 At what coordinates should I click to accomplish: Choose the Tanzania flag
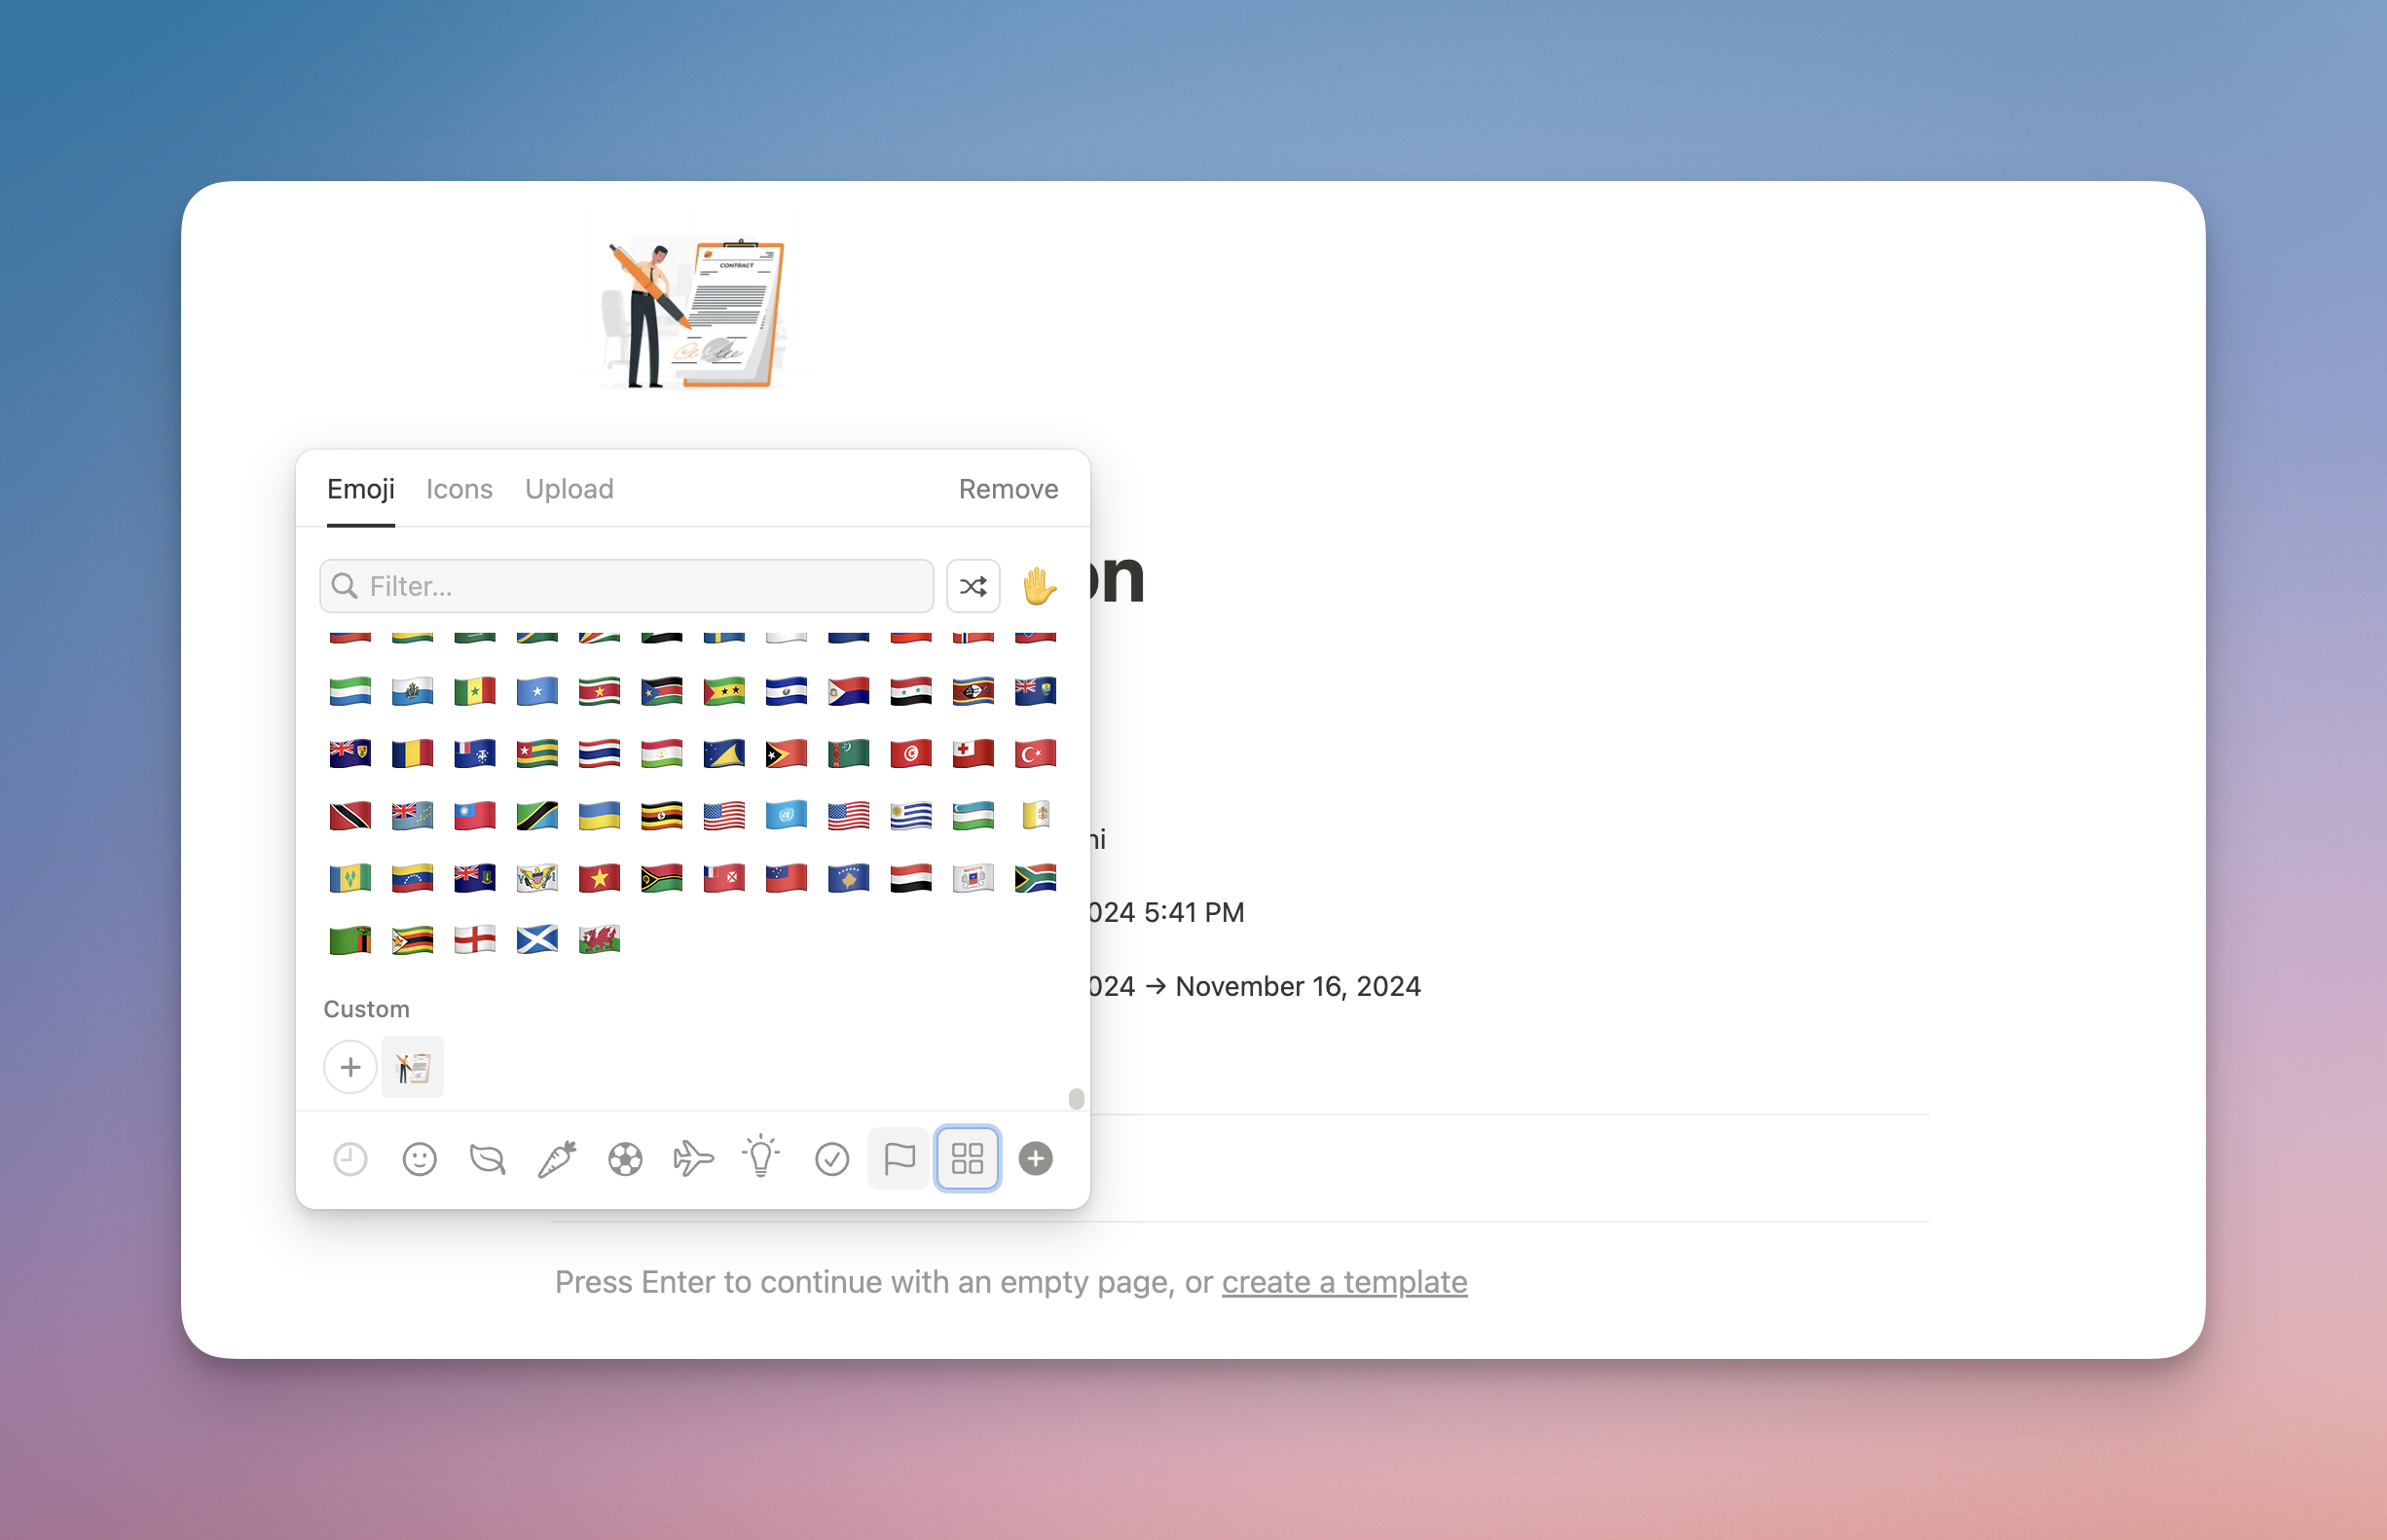pos(537,816)
